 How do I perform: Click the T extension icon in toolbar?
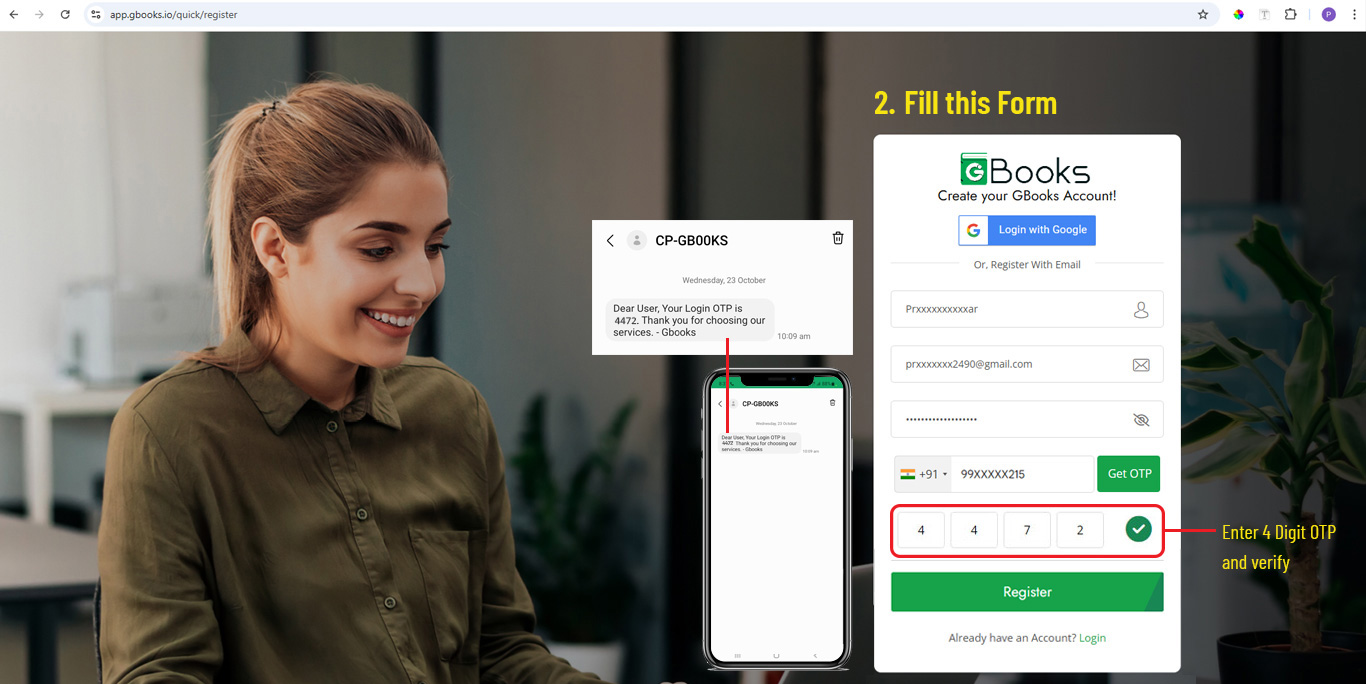[1265, 15]
